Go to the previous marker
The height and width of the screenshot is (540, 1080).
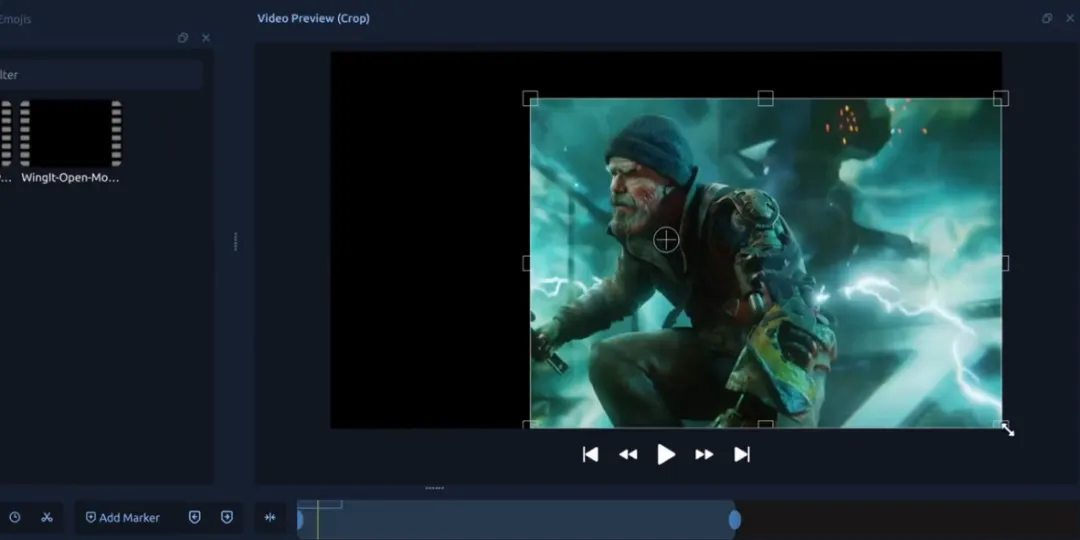pos(195,517)
